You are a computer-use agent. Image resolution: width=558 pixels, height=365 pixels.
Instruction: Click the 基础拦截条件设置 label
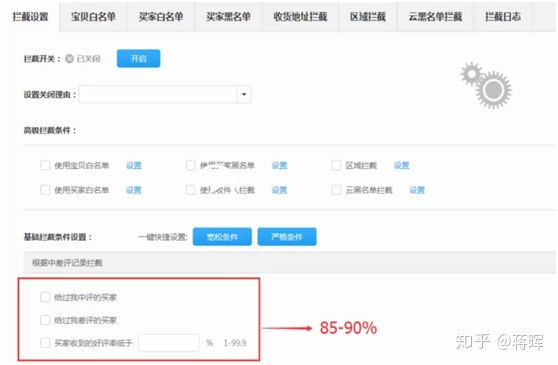pyautogui.click(x=58, y=237)
